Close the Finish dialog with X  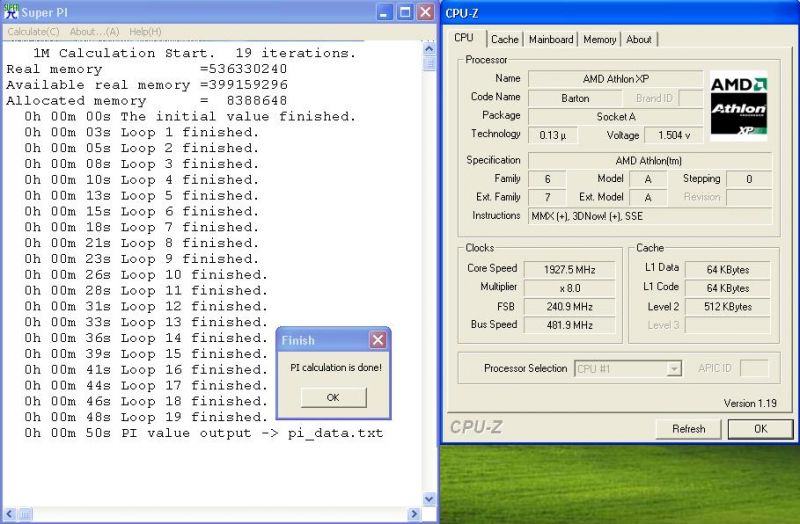point(378,340)
